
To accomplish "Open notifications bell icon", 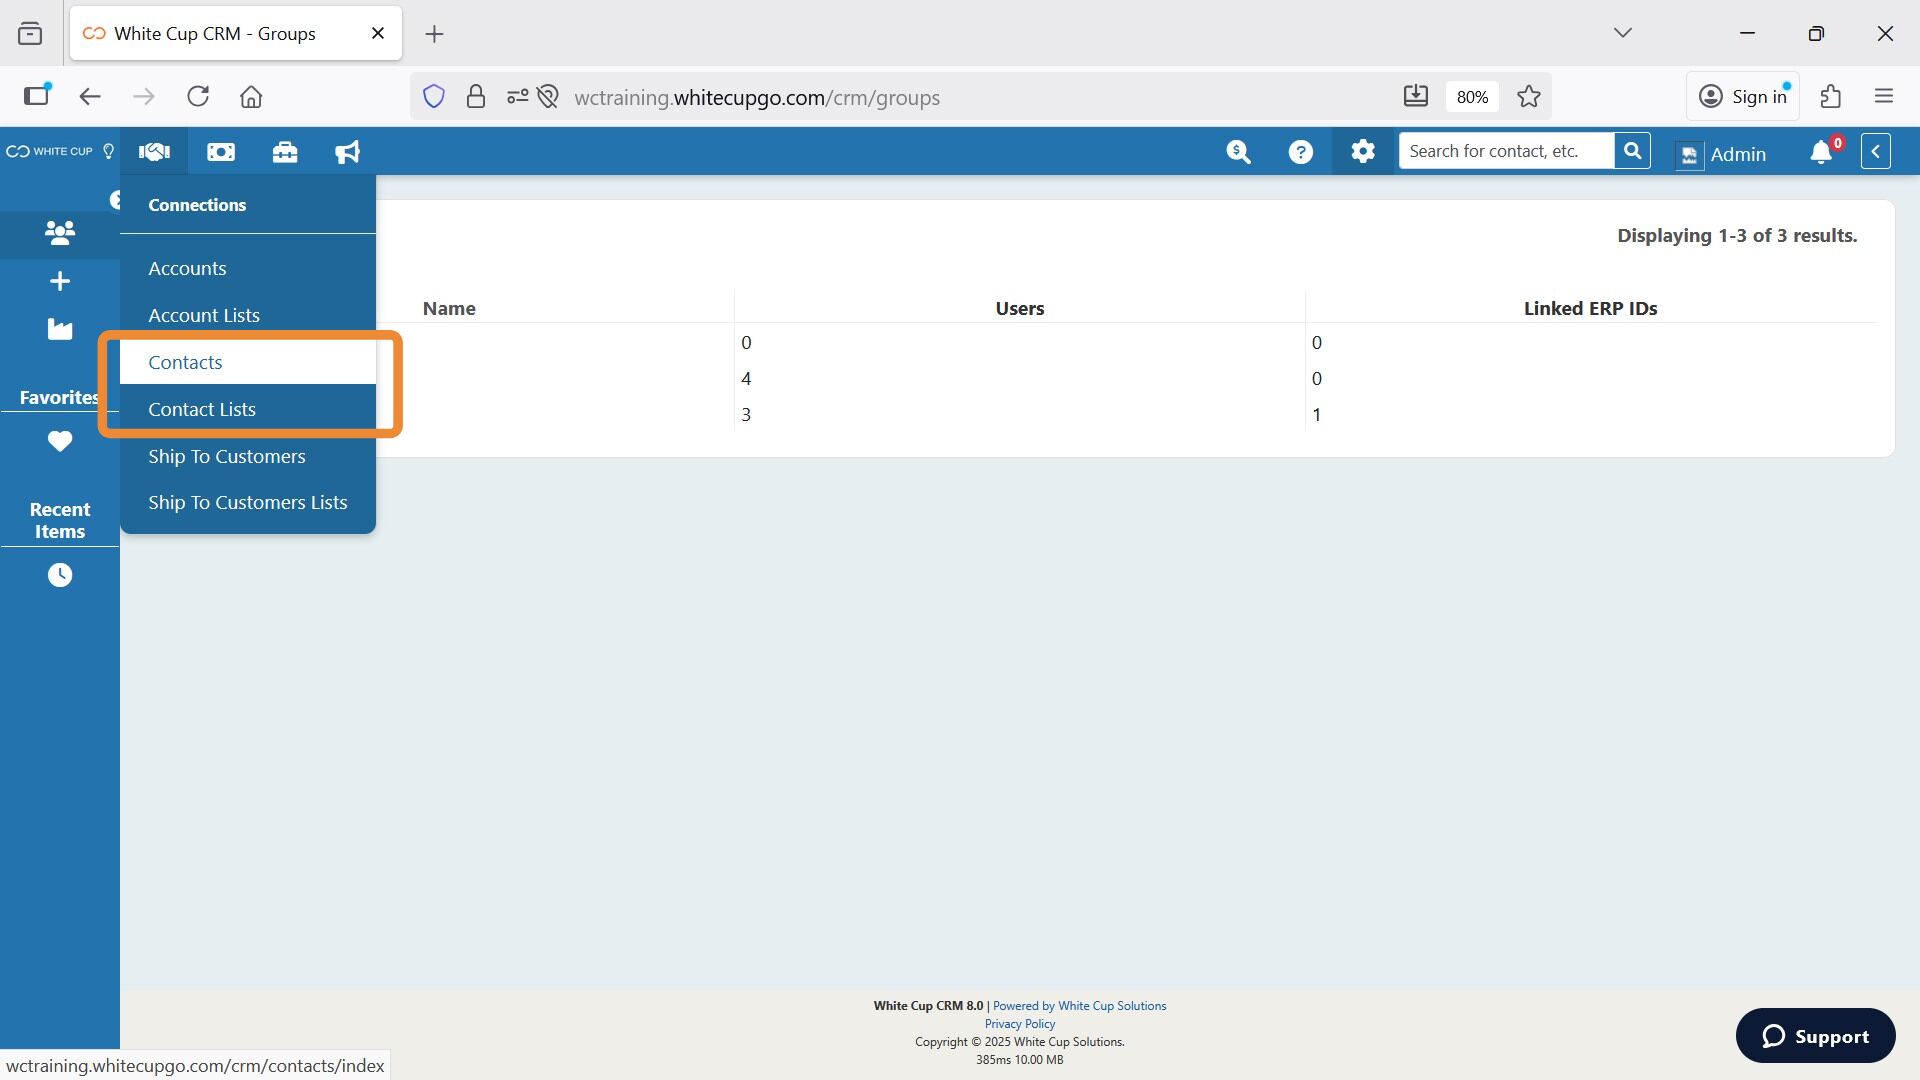I will click(1821, 153).
